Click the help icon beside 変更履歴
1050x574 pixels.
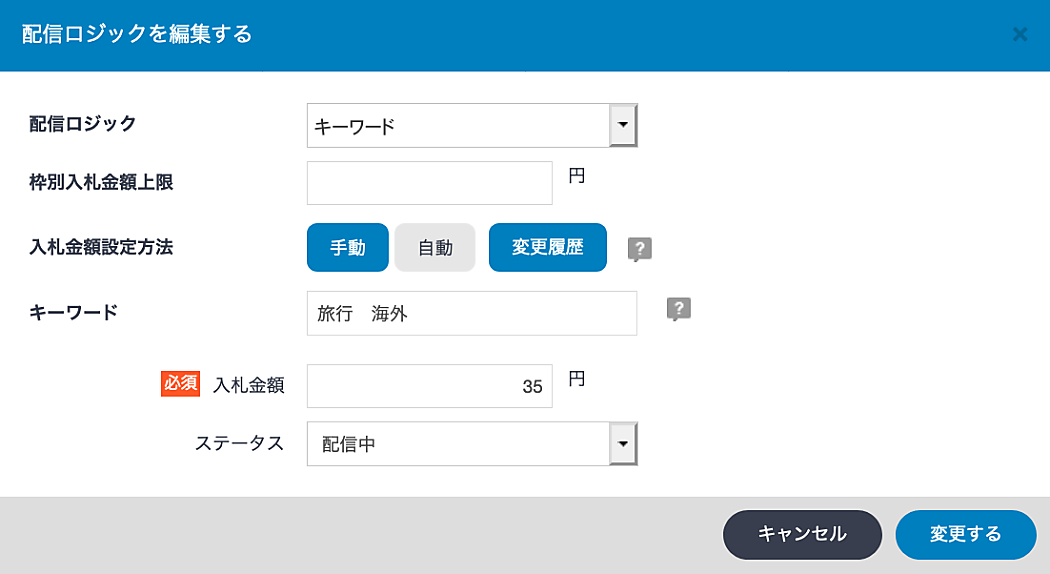[639, 249]
